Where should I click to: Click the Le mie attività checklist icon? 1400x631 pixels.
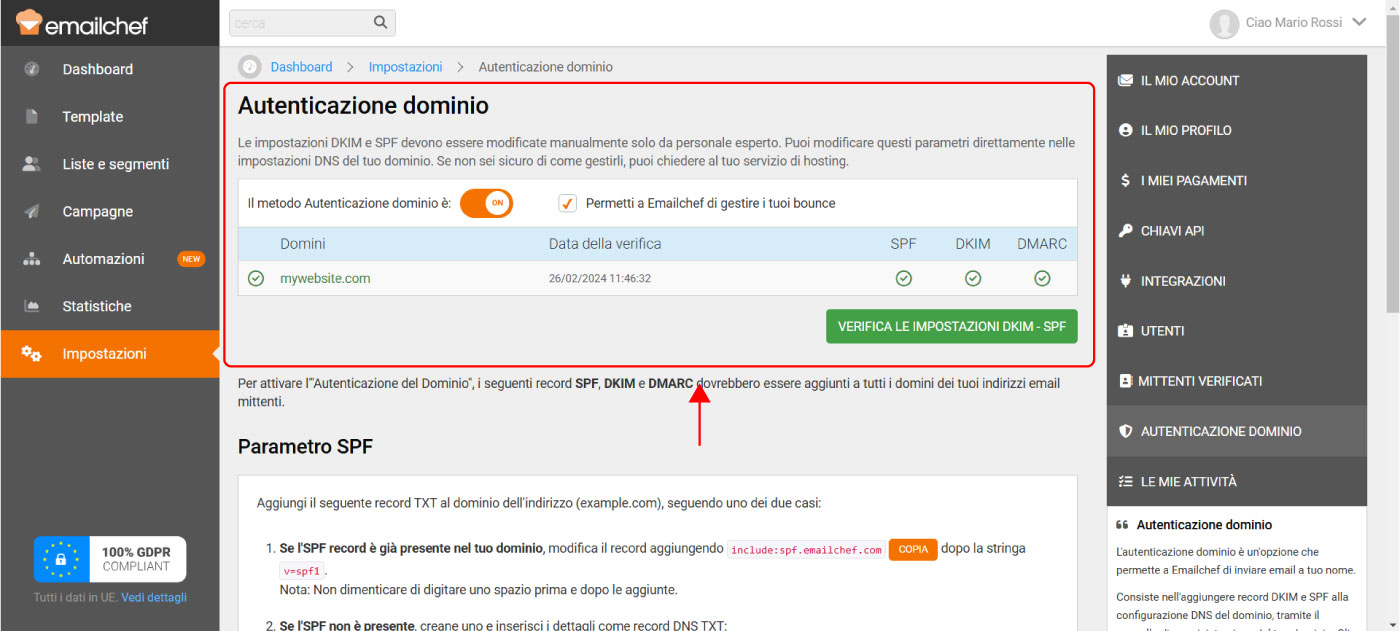click(x=1126, y=481)
